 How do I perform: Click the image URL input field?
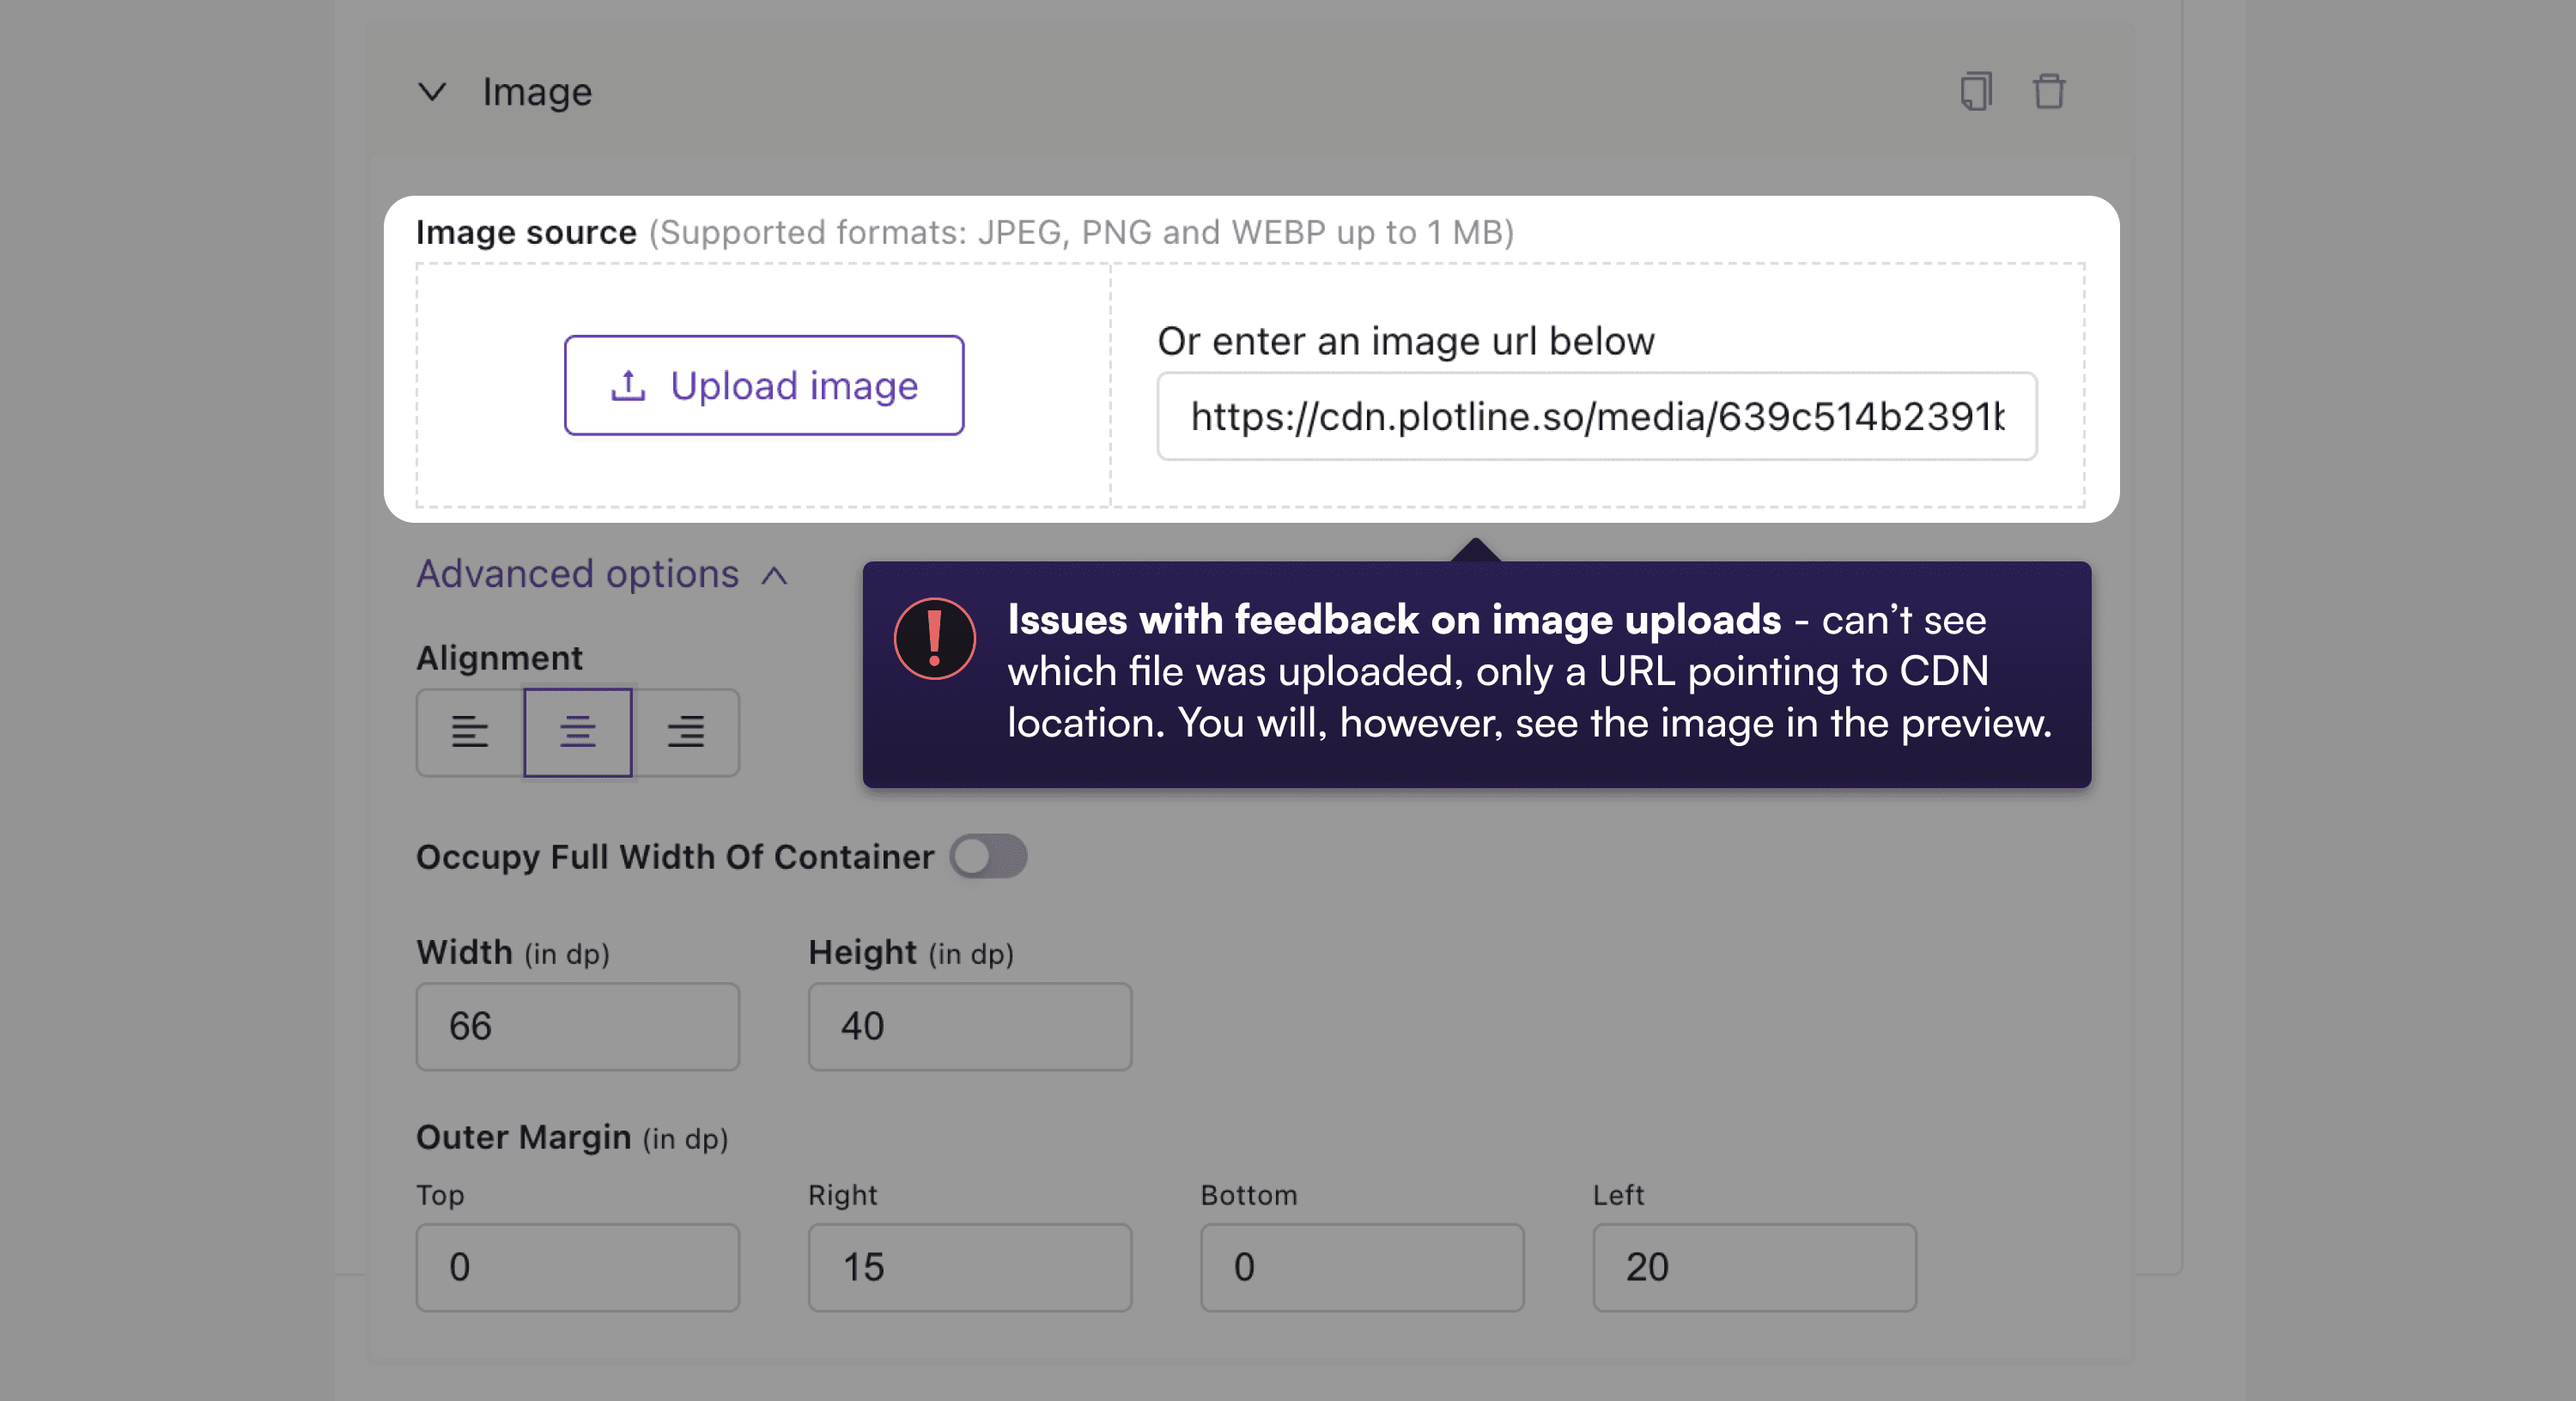pyautogui.click(x=1596, y=416)
